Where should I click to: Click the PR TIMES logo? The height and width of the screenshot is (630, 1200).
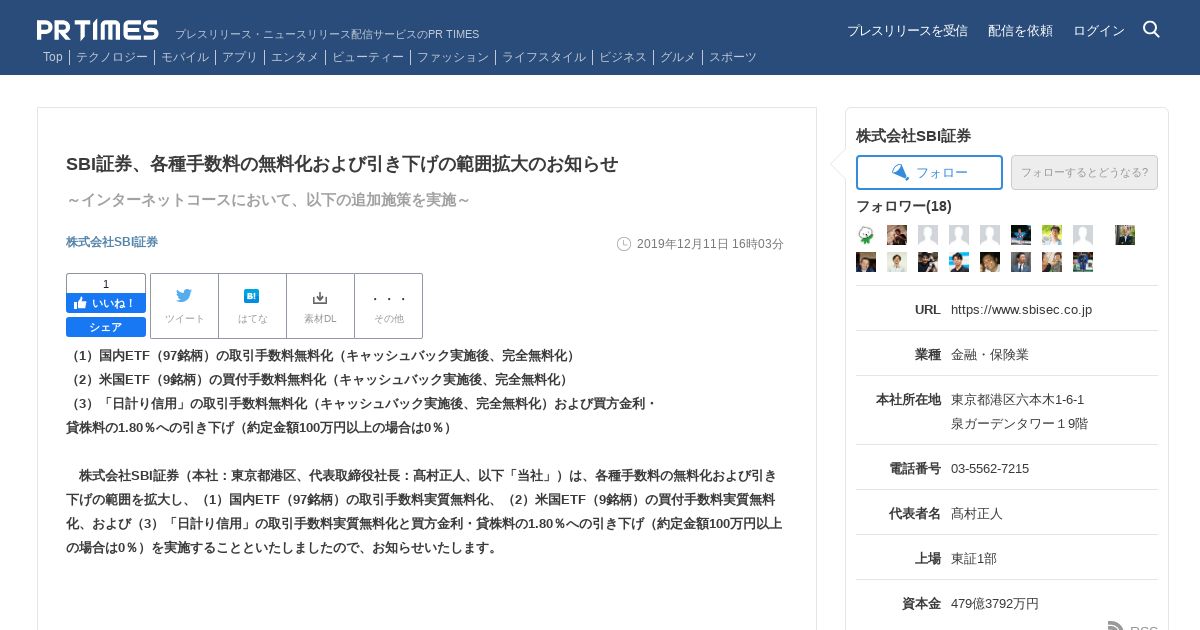coord(98,30)
